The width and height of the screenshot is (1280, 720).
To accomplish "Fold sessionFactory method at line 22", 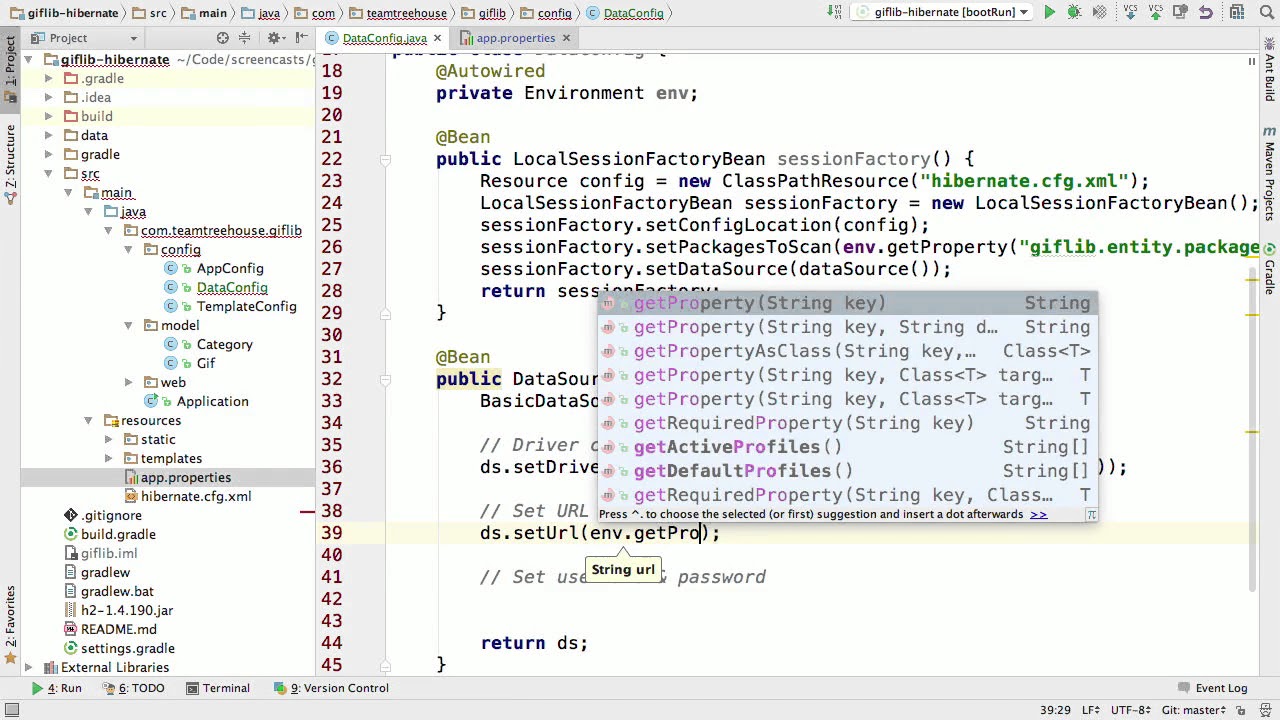I will (385, 159).
